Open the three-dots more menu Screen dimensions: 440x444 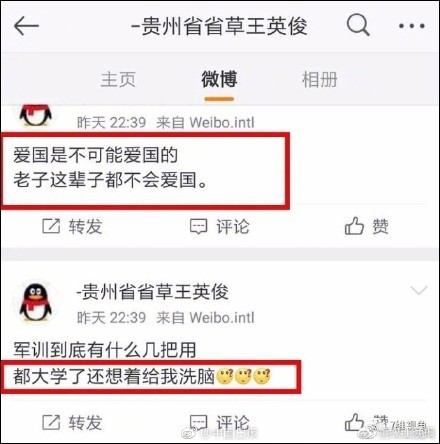pos(412,26)
